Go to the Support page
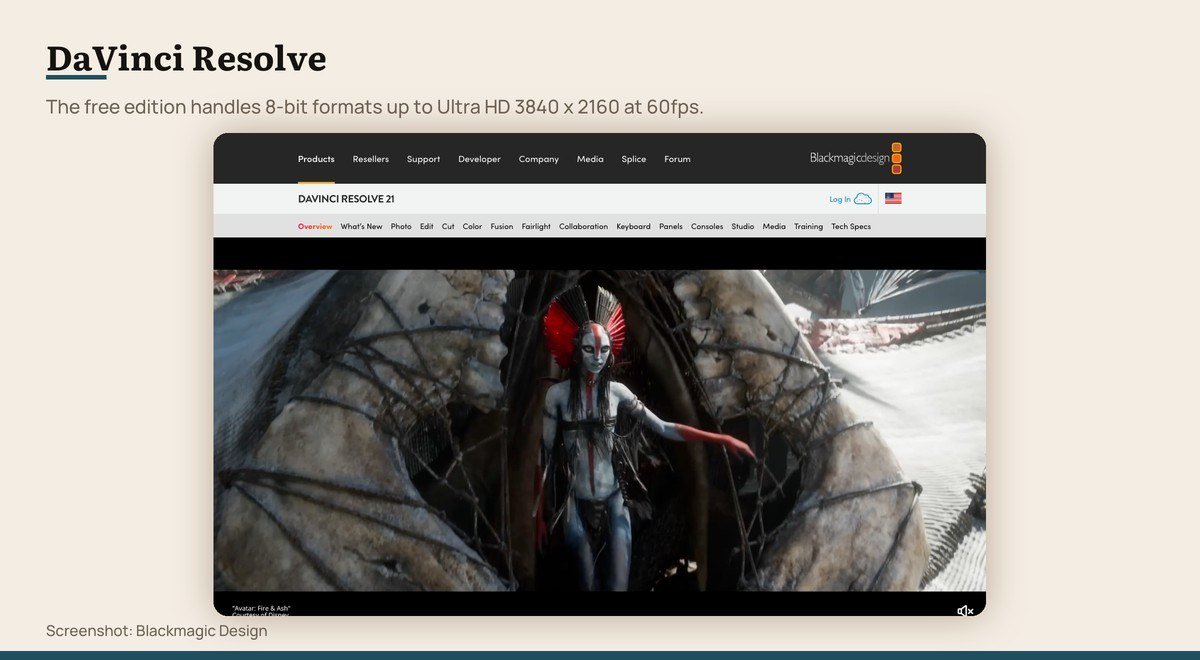 pos(423,159)
